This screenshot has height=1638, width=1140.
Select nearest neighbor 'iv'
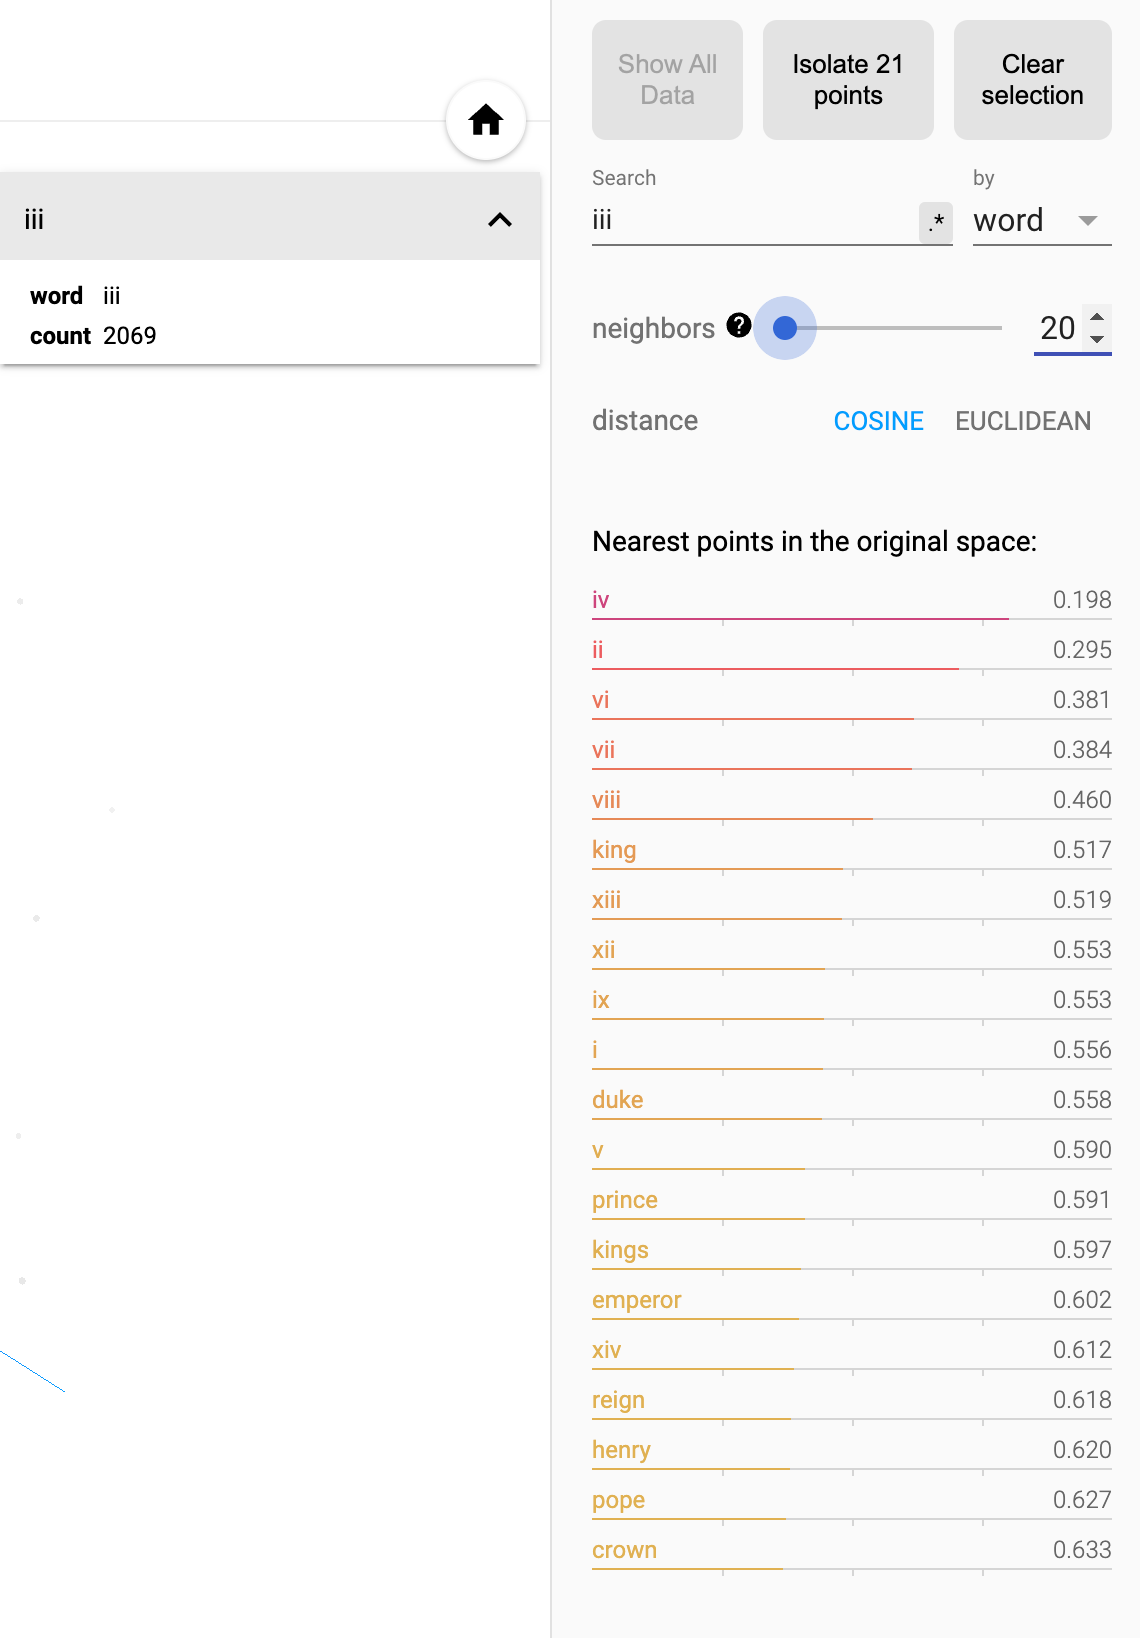click(600, 600)
